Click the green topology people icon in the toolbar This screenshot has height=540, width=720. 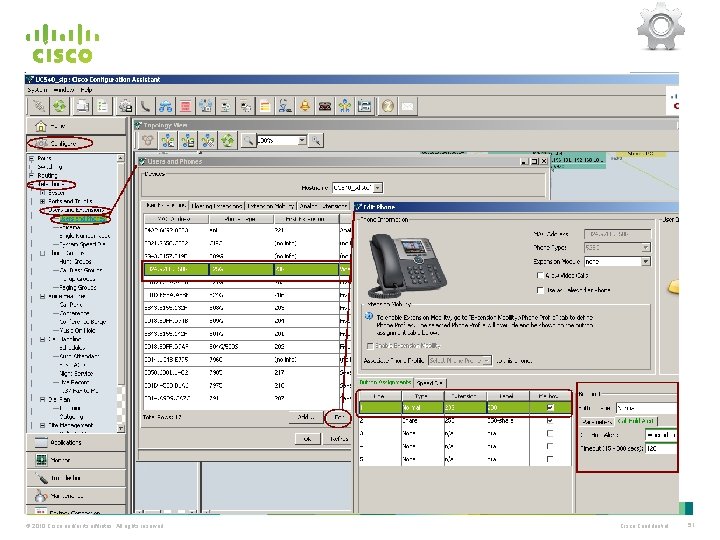(x=345, y=107)
